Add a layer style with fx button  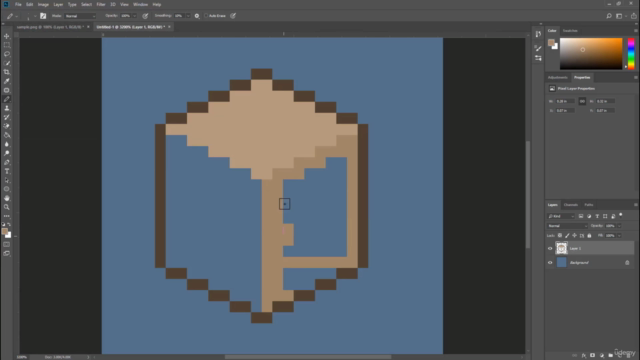(x=584, y=356)
